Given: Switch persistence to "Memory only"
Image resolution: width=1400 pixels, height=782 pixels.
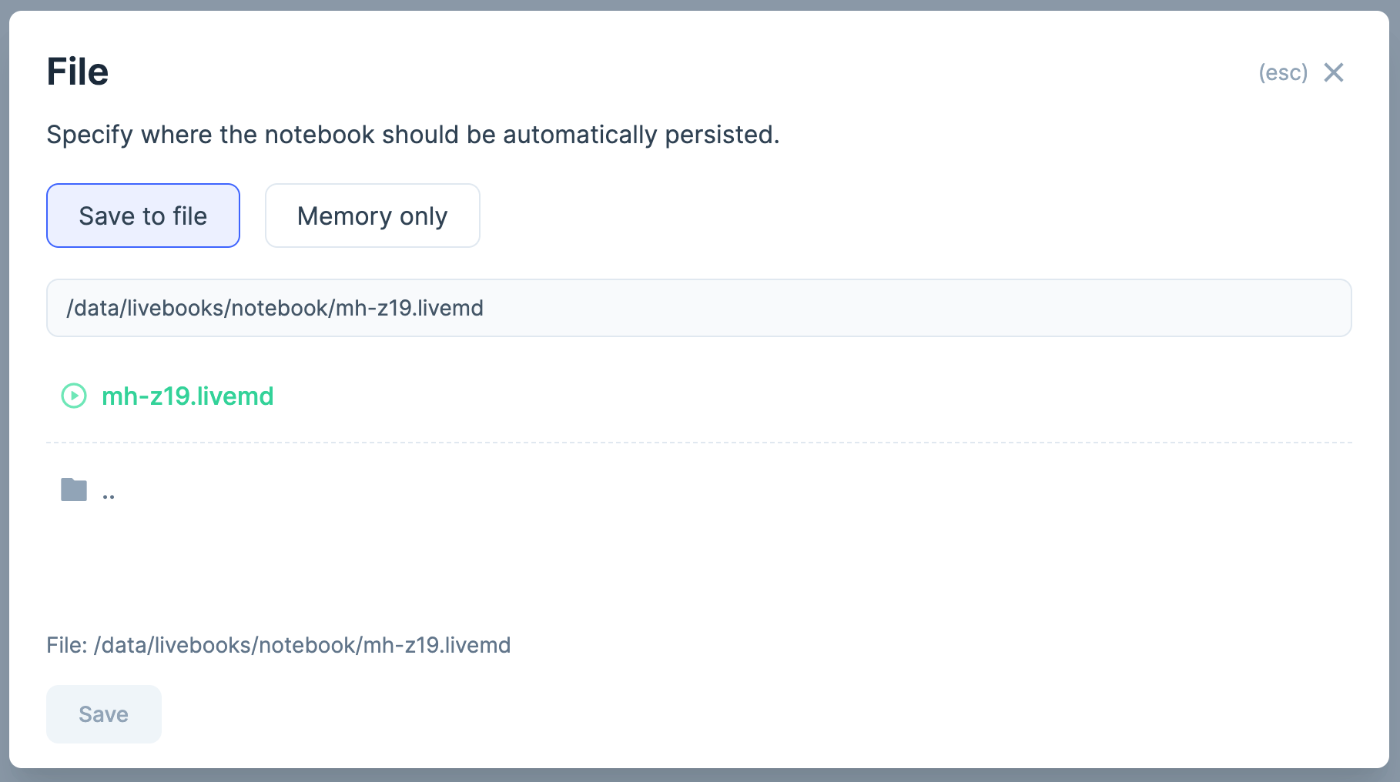Looking at the screenshot, I should point(372,215).
